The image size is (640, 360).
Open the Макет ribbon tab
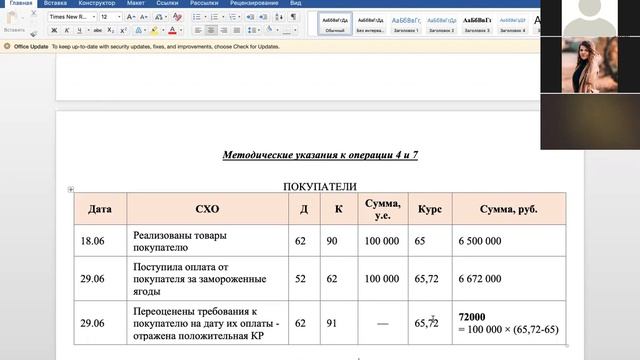coord(136,3)
